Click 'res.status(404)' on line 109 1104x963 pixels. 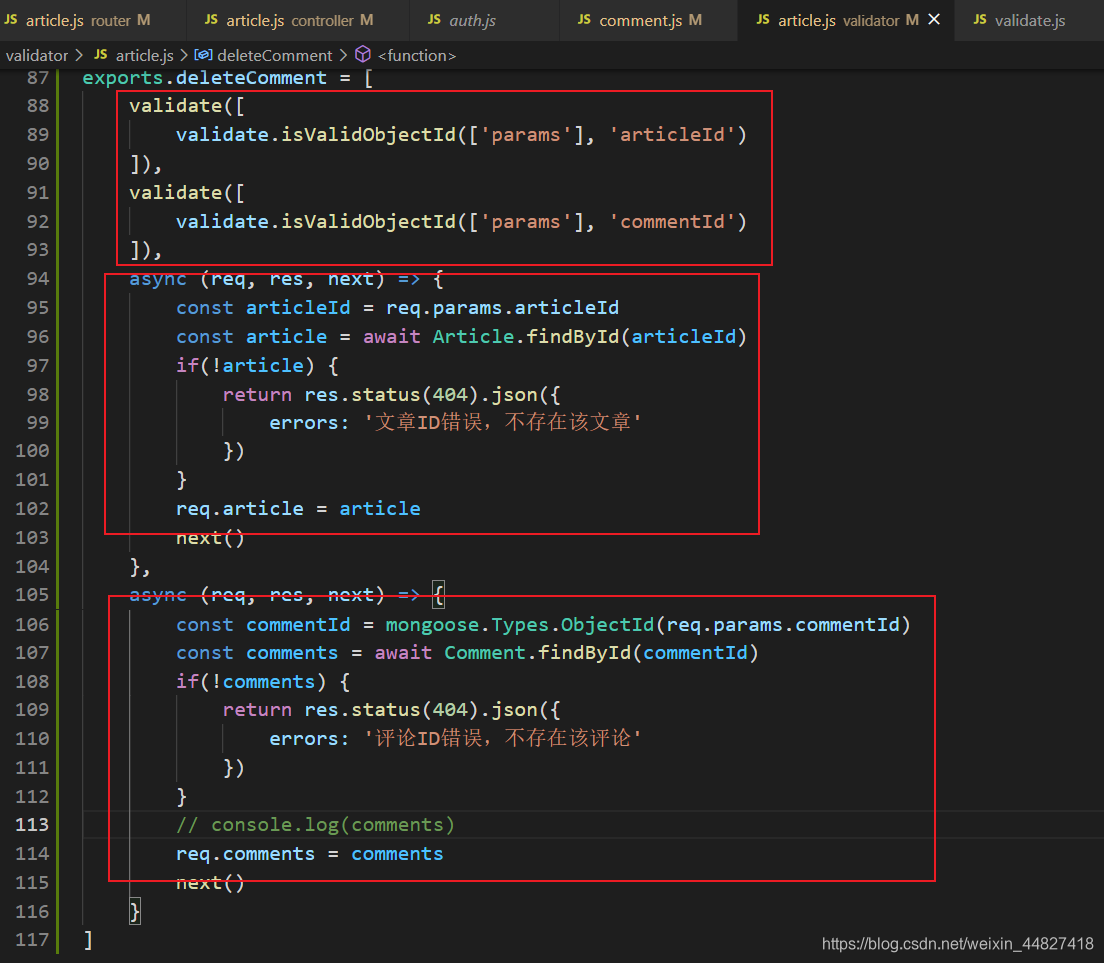[x=391, y=710]
